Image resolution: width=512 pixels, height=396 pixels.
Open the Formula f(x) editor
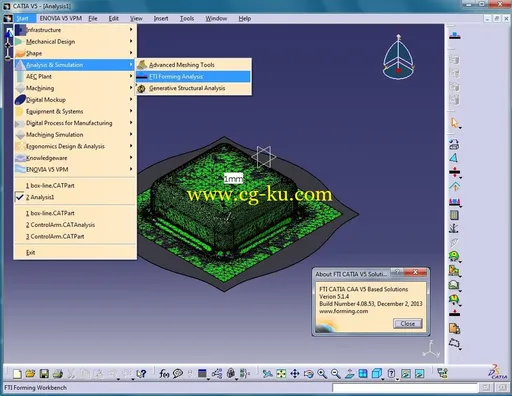coord(164,374)
